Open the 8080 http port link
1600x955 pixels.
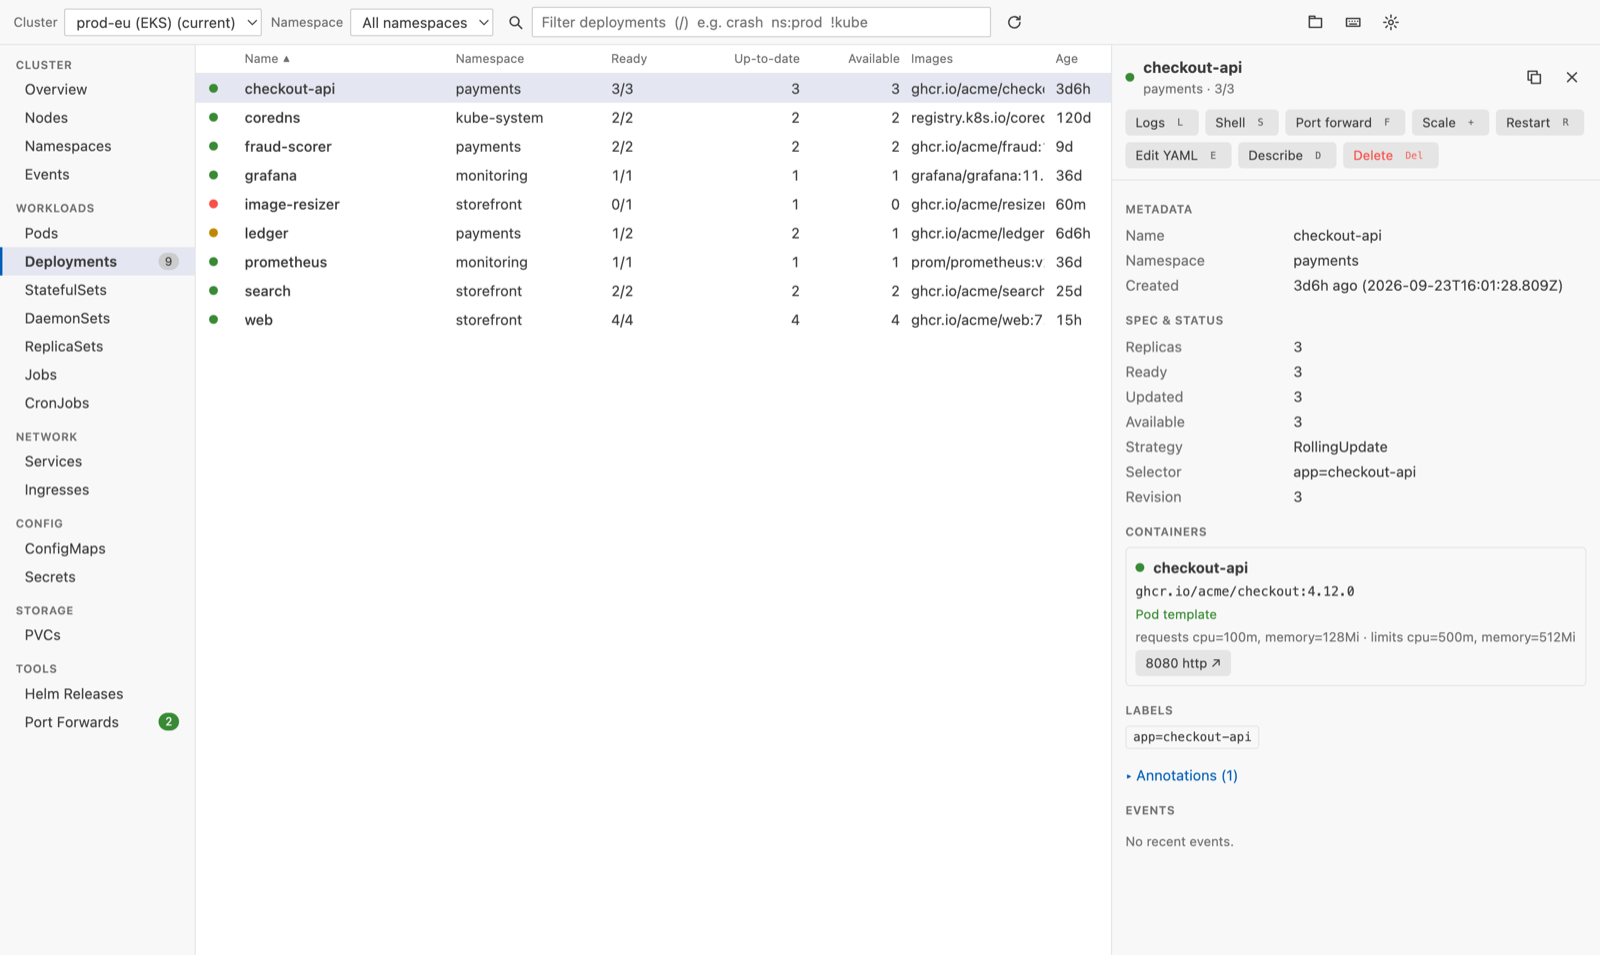coord(1183,663)
